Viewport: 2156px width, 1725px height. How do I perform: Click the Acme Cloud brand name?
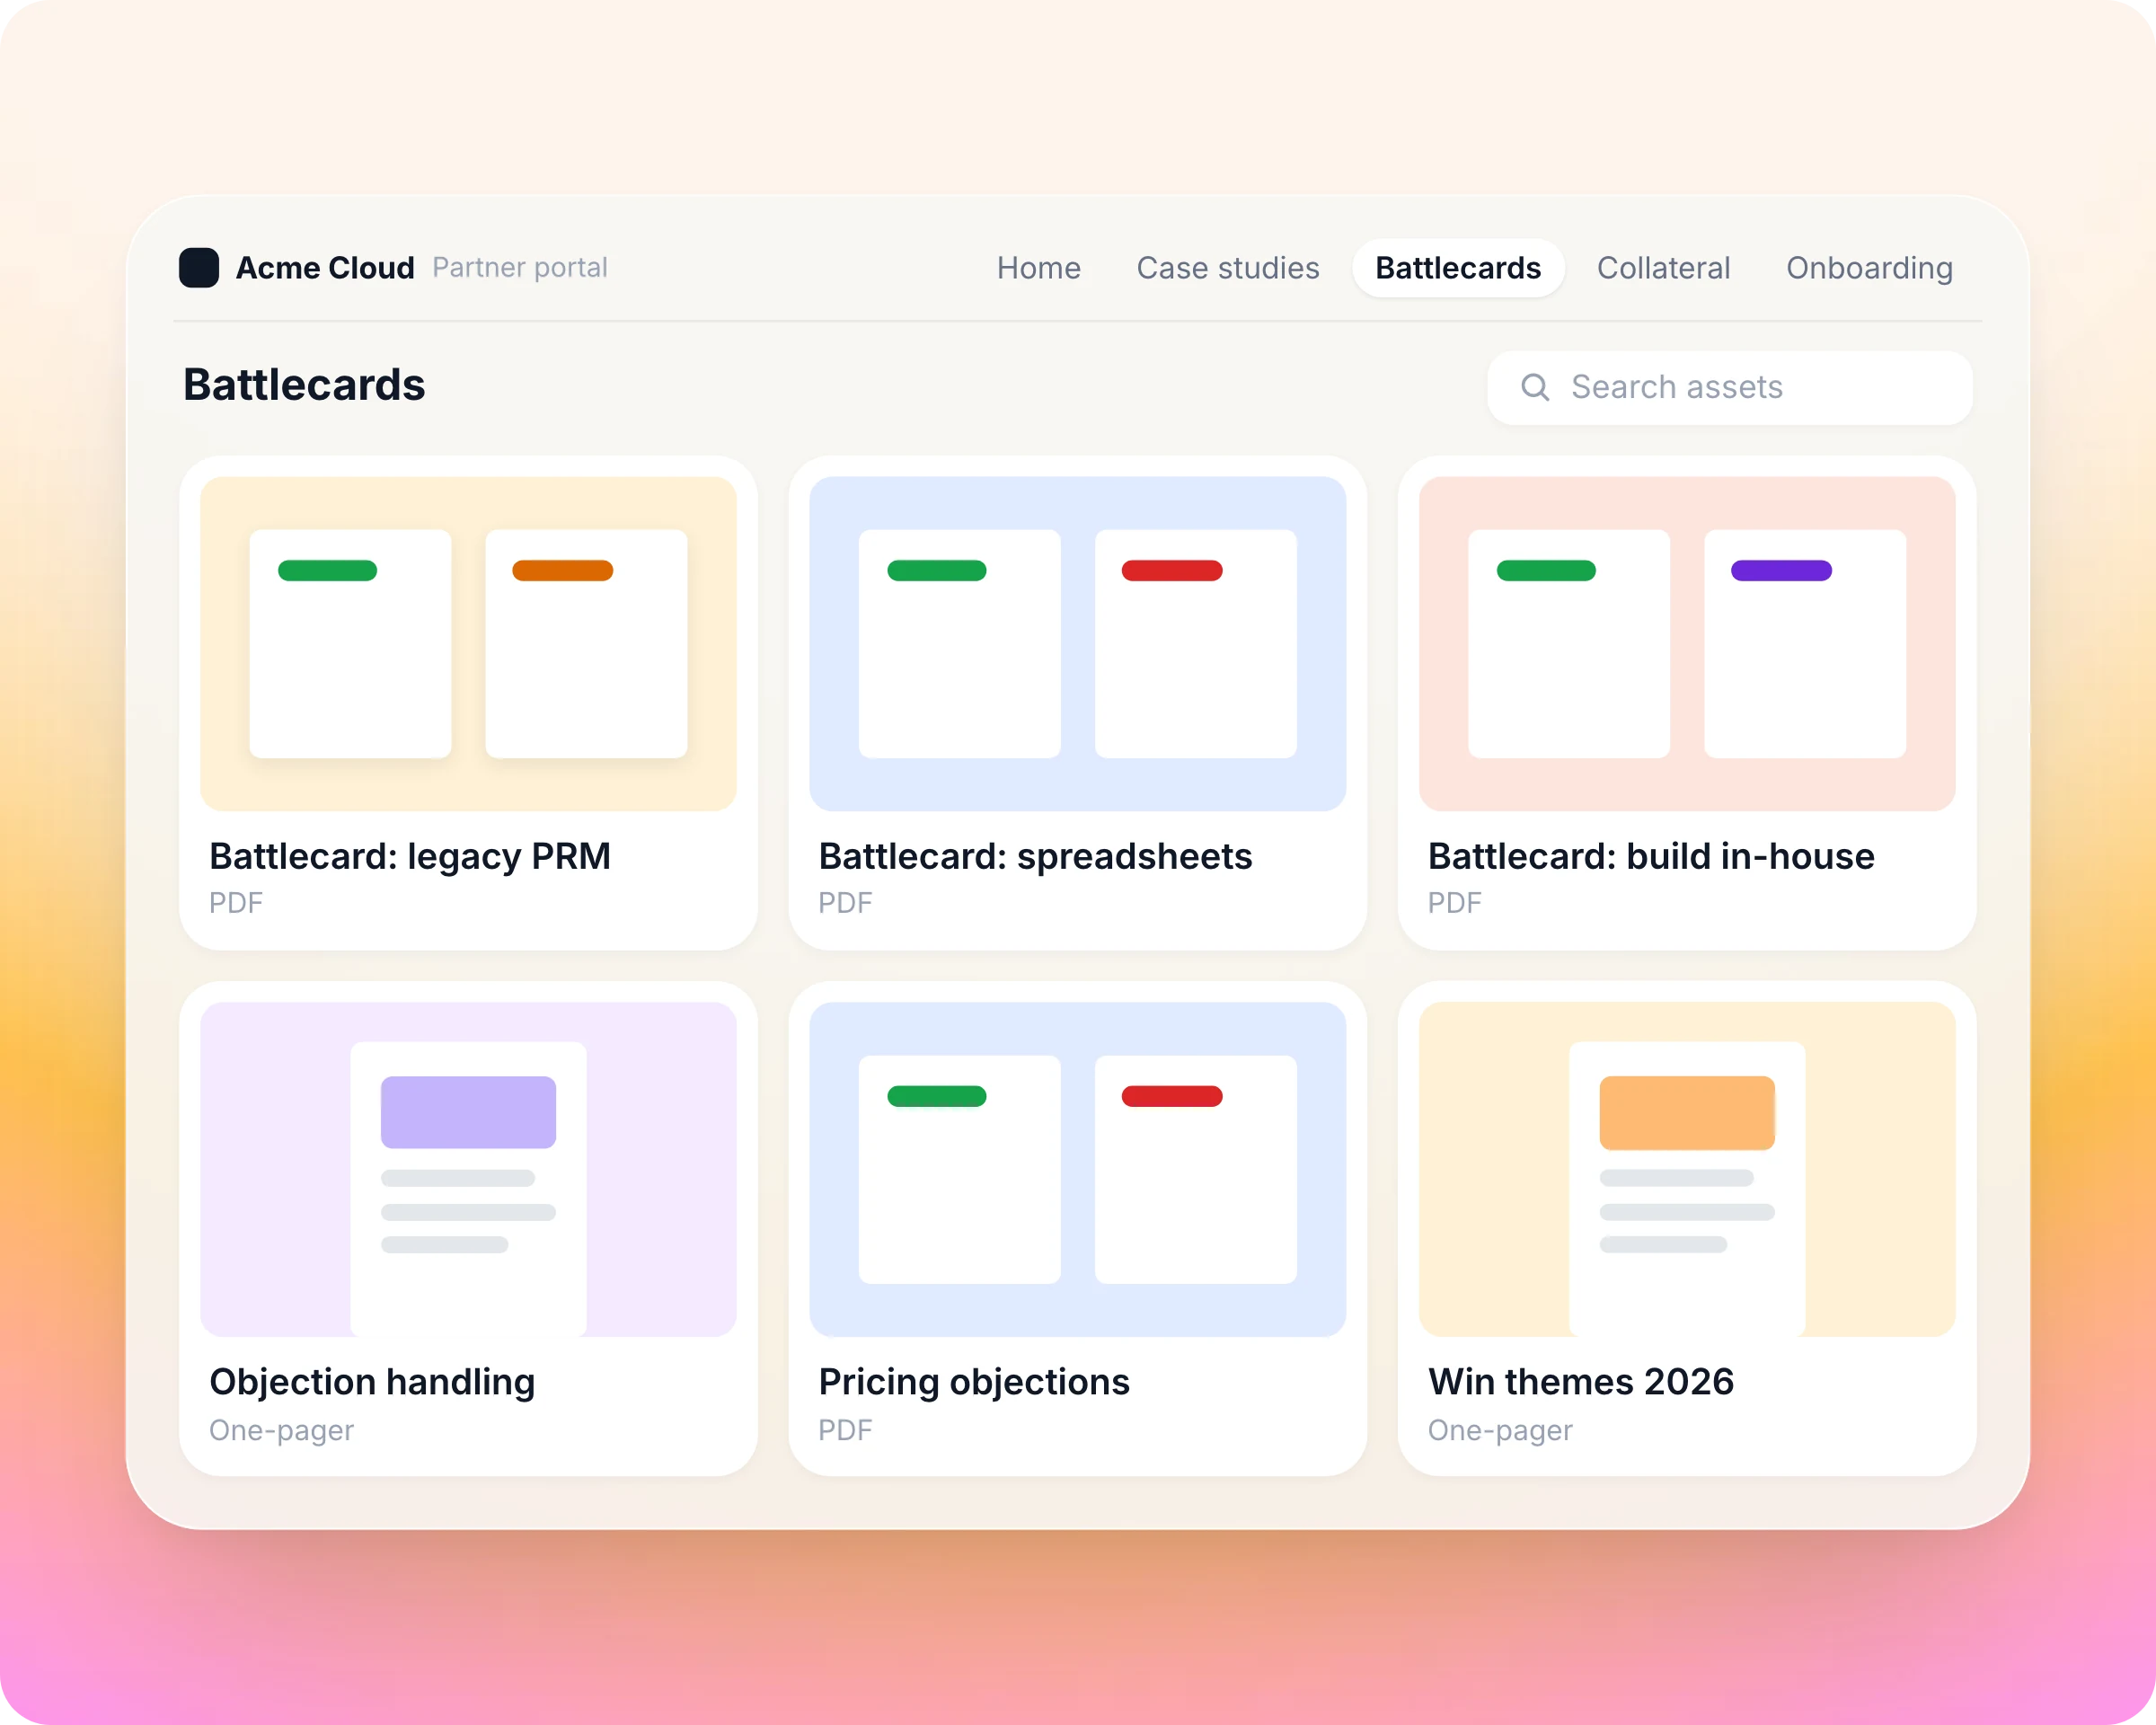(325, 268)
